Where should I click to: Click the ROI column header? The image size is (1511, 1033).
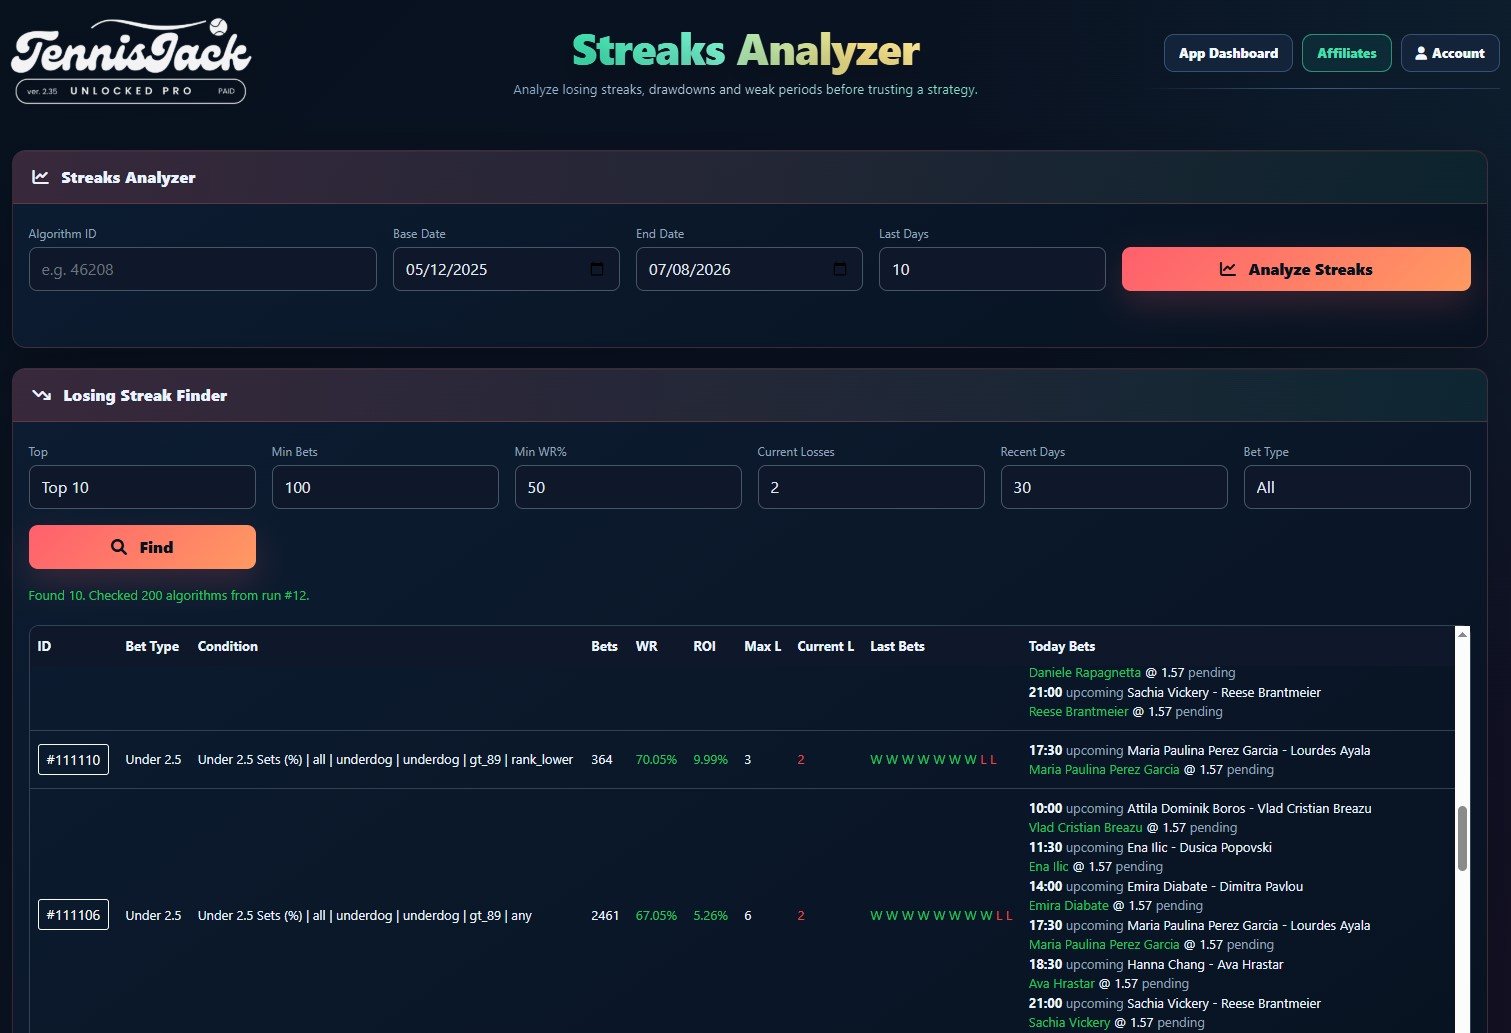tap(704, 646)
